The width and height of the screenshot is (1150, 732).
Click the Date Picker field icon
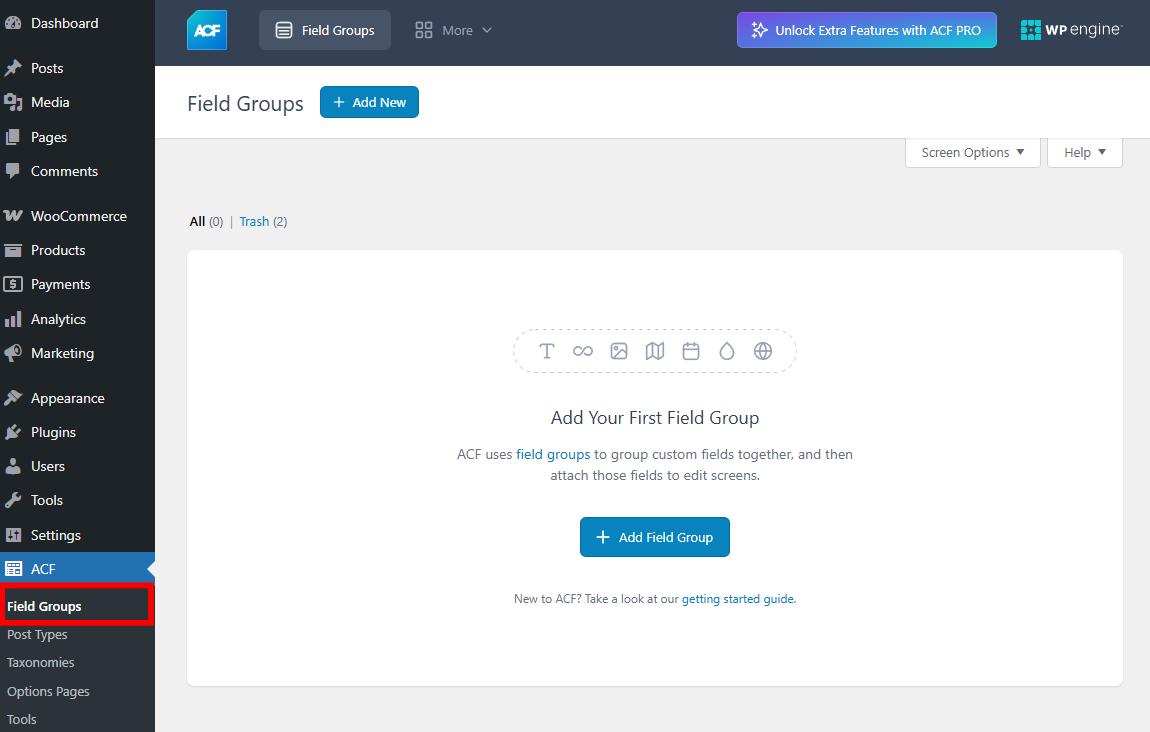691,351
